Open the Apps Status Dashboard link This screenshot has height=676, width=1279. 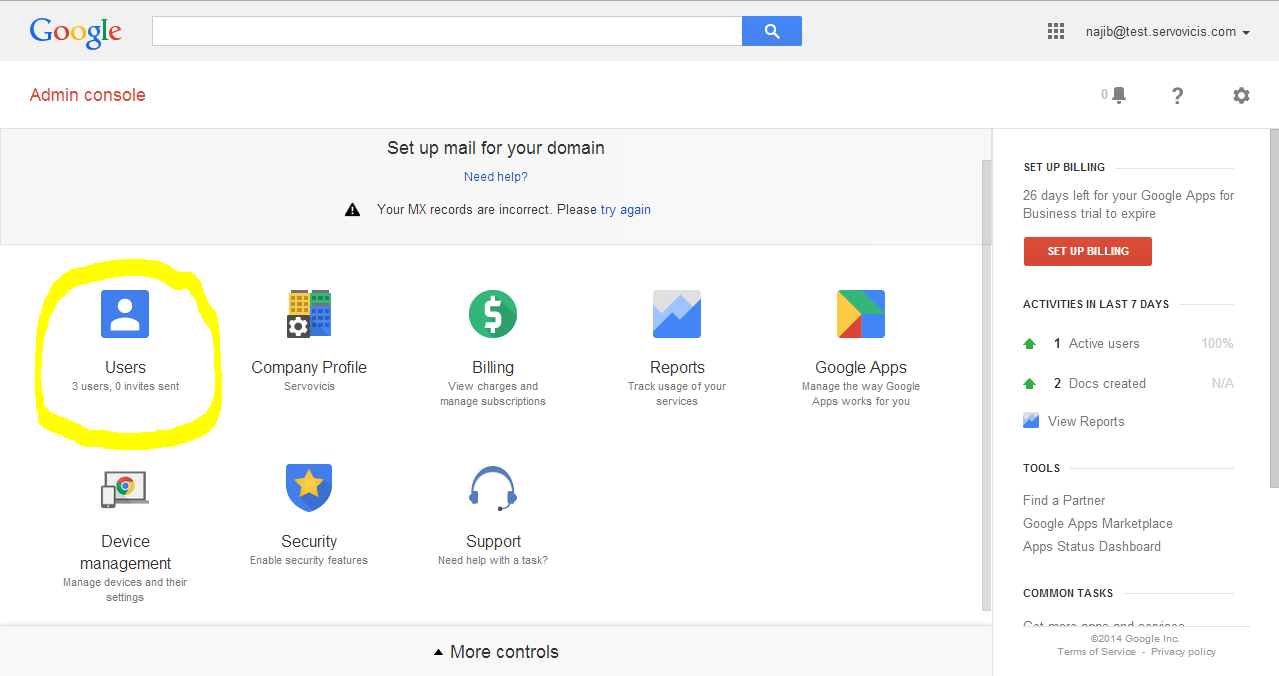[1092, 546]
